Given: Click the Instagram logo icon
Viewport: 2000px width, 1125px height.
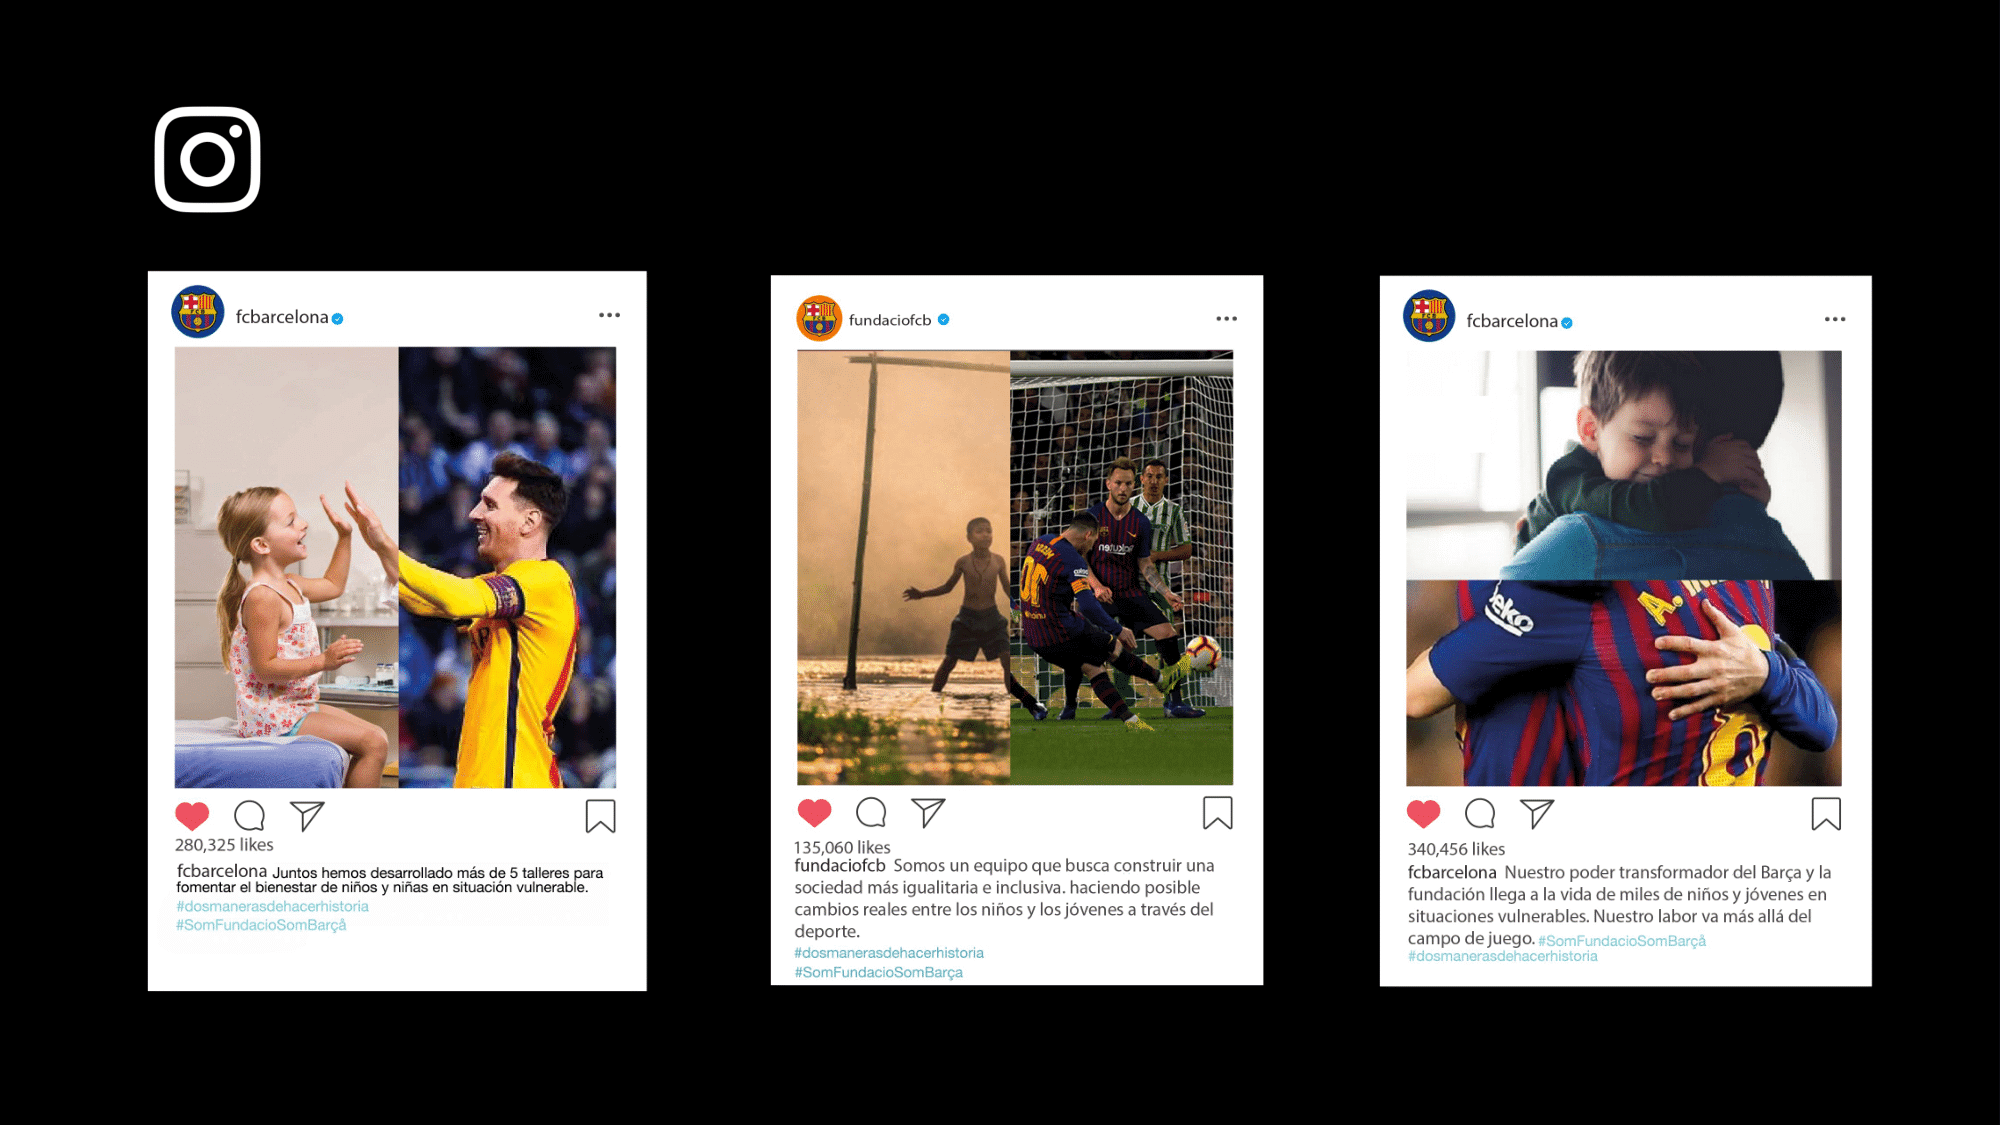Looking at the screenshot, I should tap(208, 159).
